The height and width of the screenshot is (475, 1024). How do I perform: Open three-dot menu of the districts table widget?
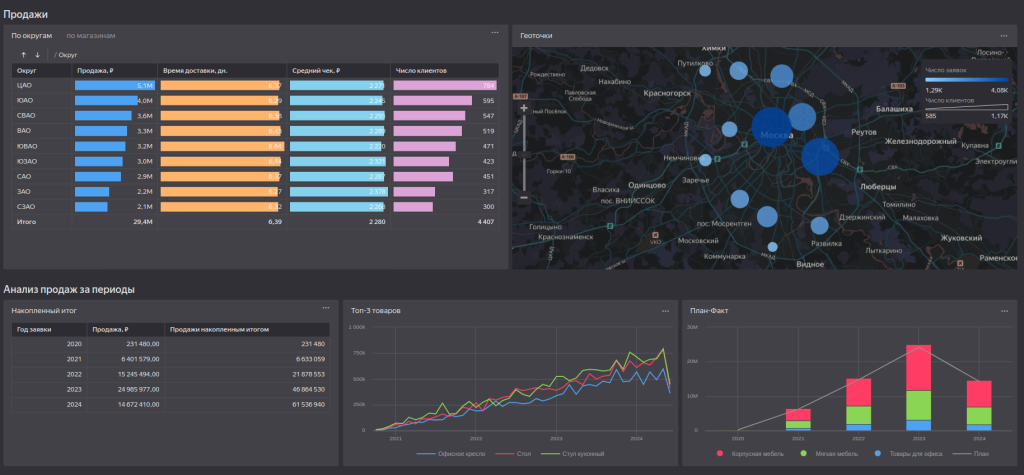494,34
